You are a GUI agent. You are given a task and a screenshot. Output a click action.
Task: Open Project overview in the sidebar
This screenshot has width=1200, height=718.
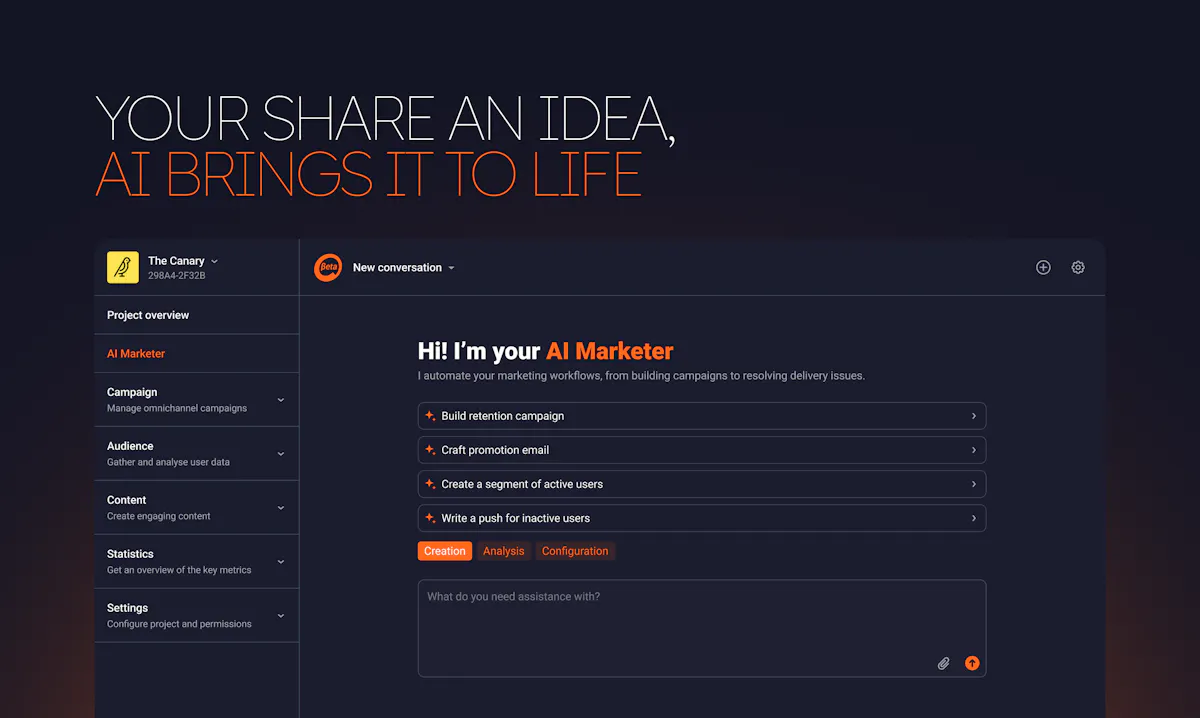[x=197, y=315]
